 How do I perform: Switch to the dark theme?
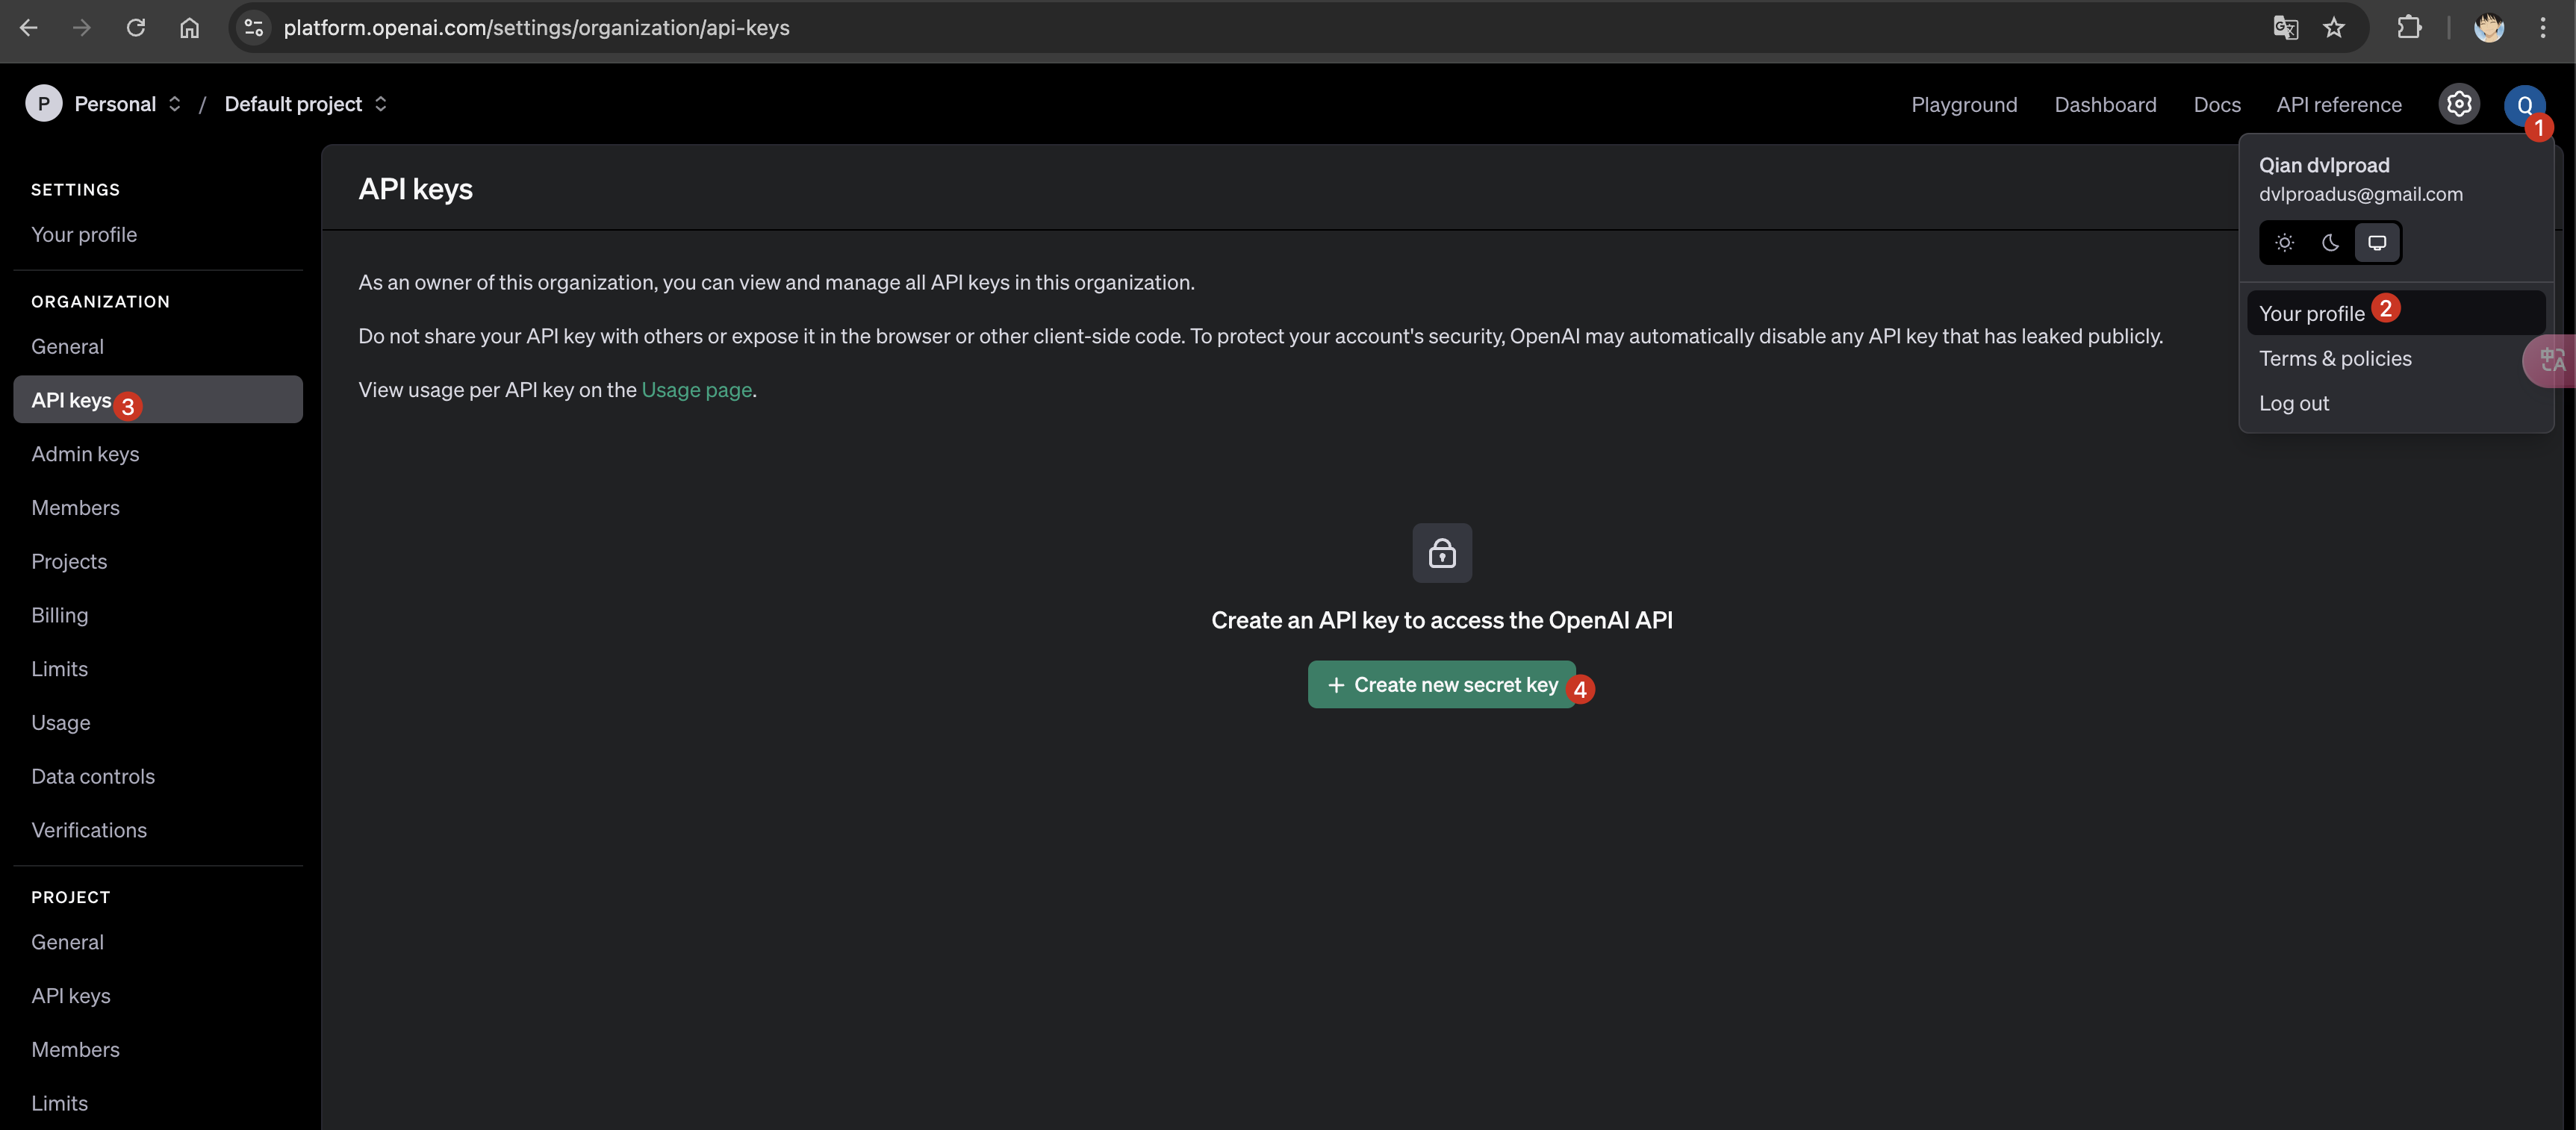point(2330,243)
